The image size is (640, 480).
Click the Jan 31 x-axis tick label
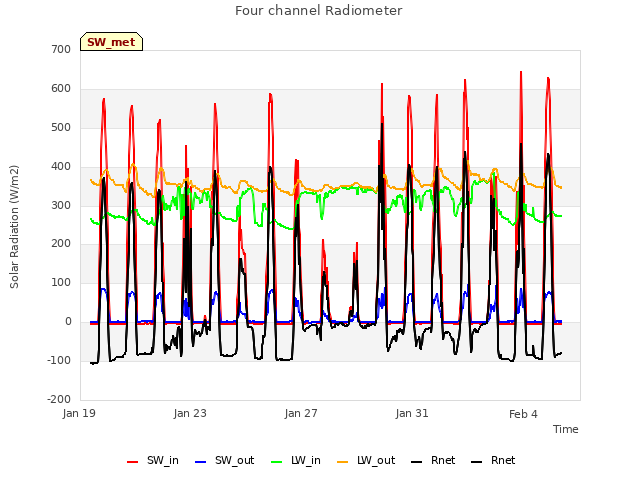pyautogui.click(x=412, y=413)
